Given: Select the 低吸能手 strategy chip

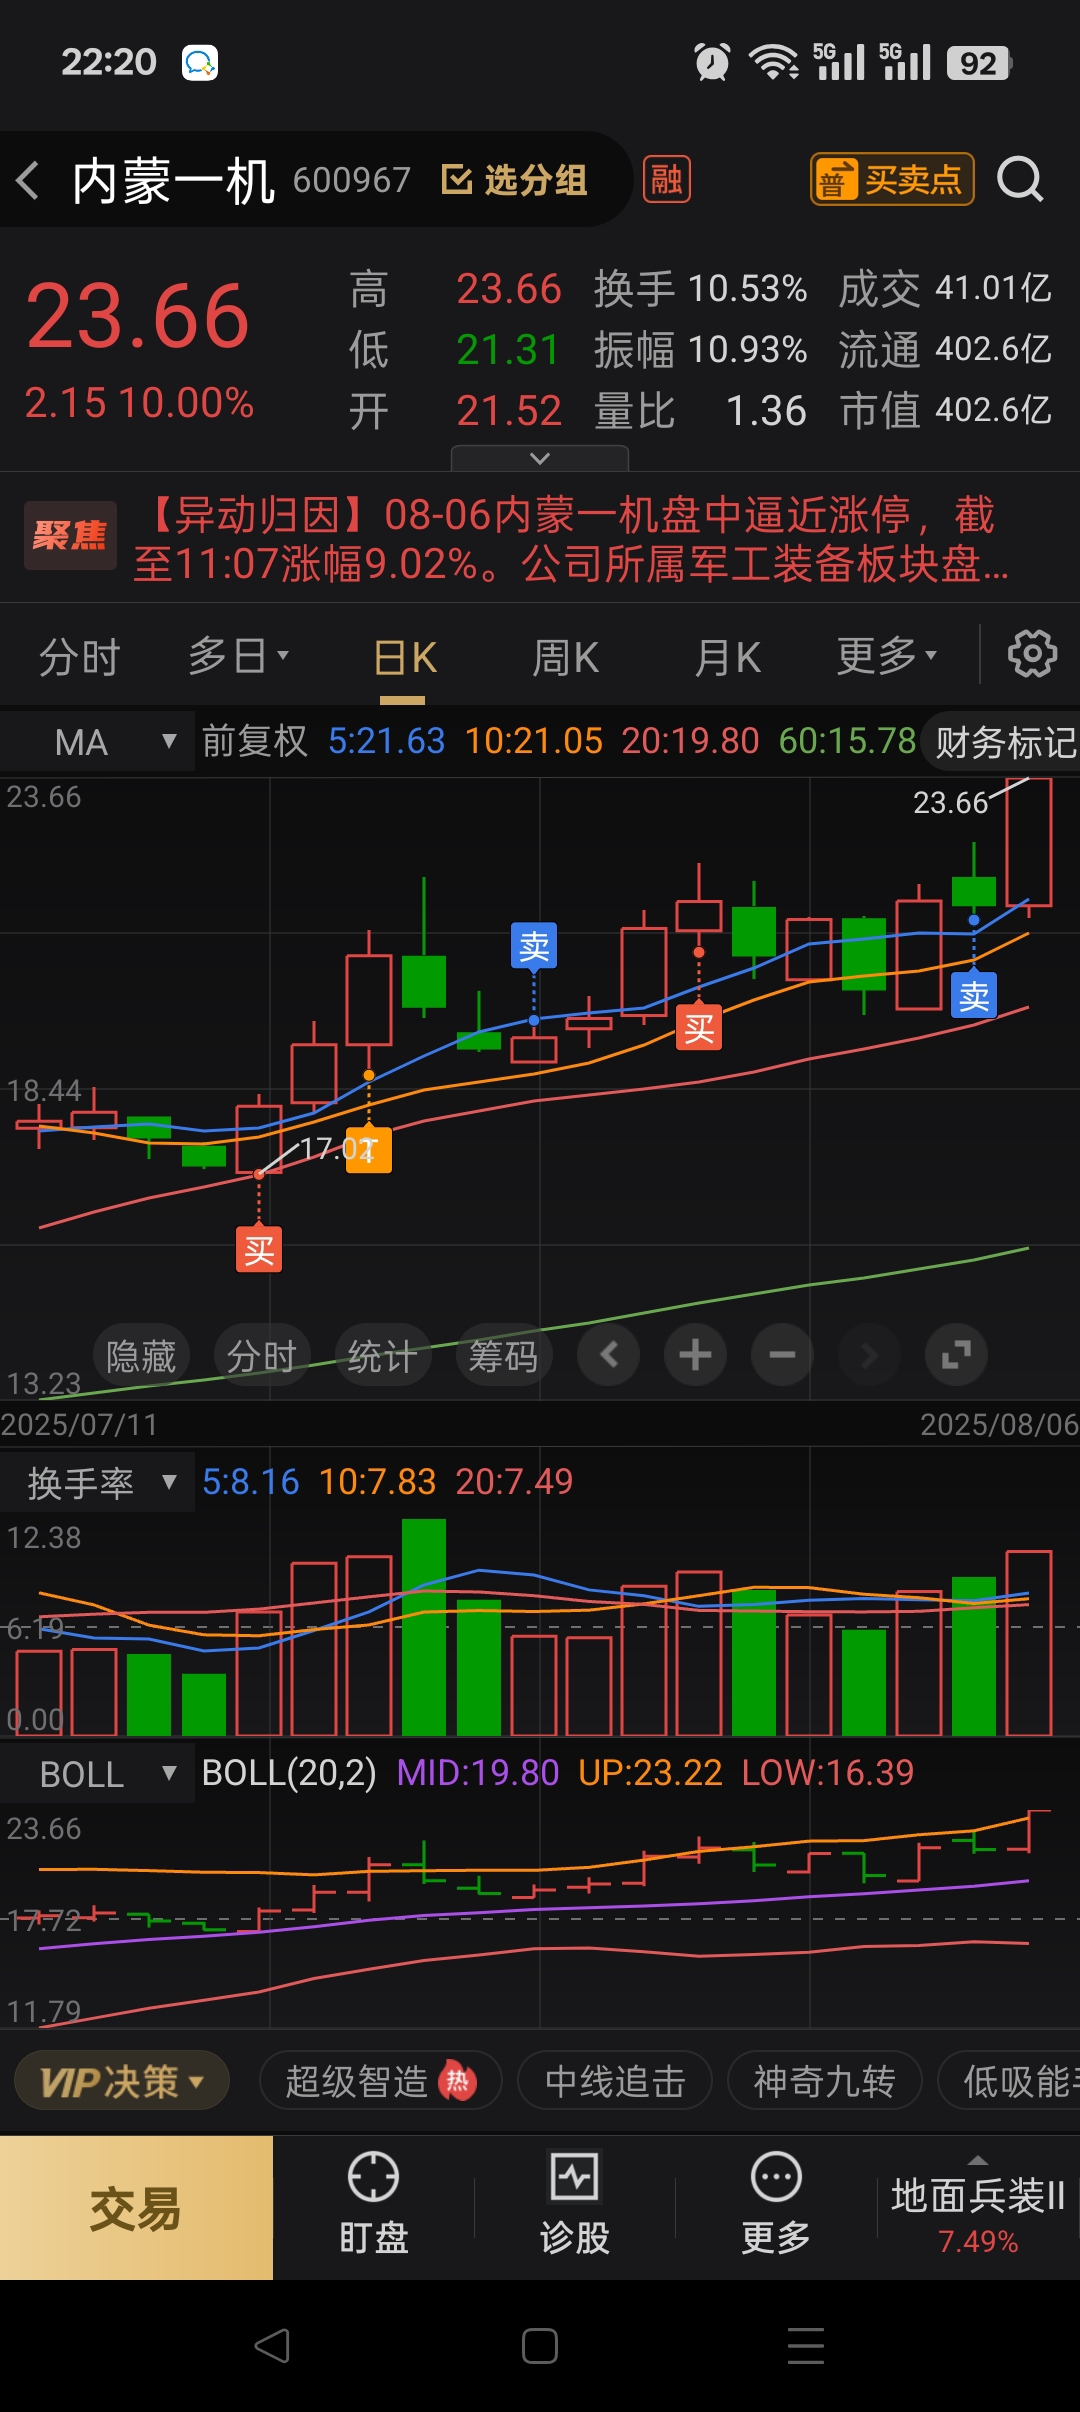Looking at the screenshot, I should pos(1010,2082).
